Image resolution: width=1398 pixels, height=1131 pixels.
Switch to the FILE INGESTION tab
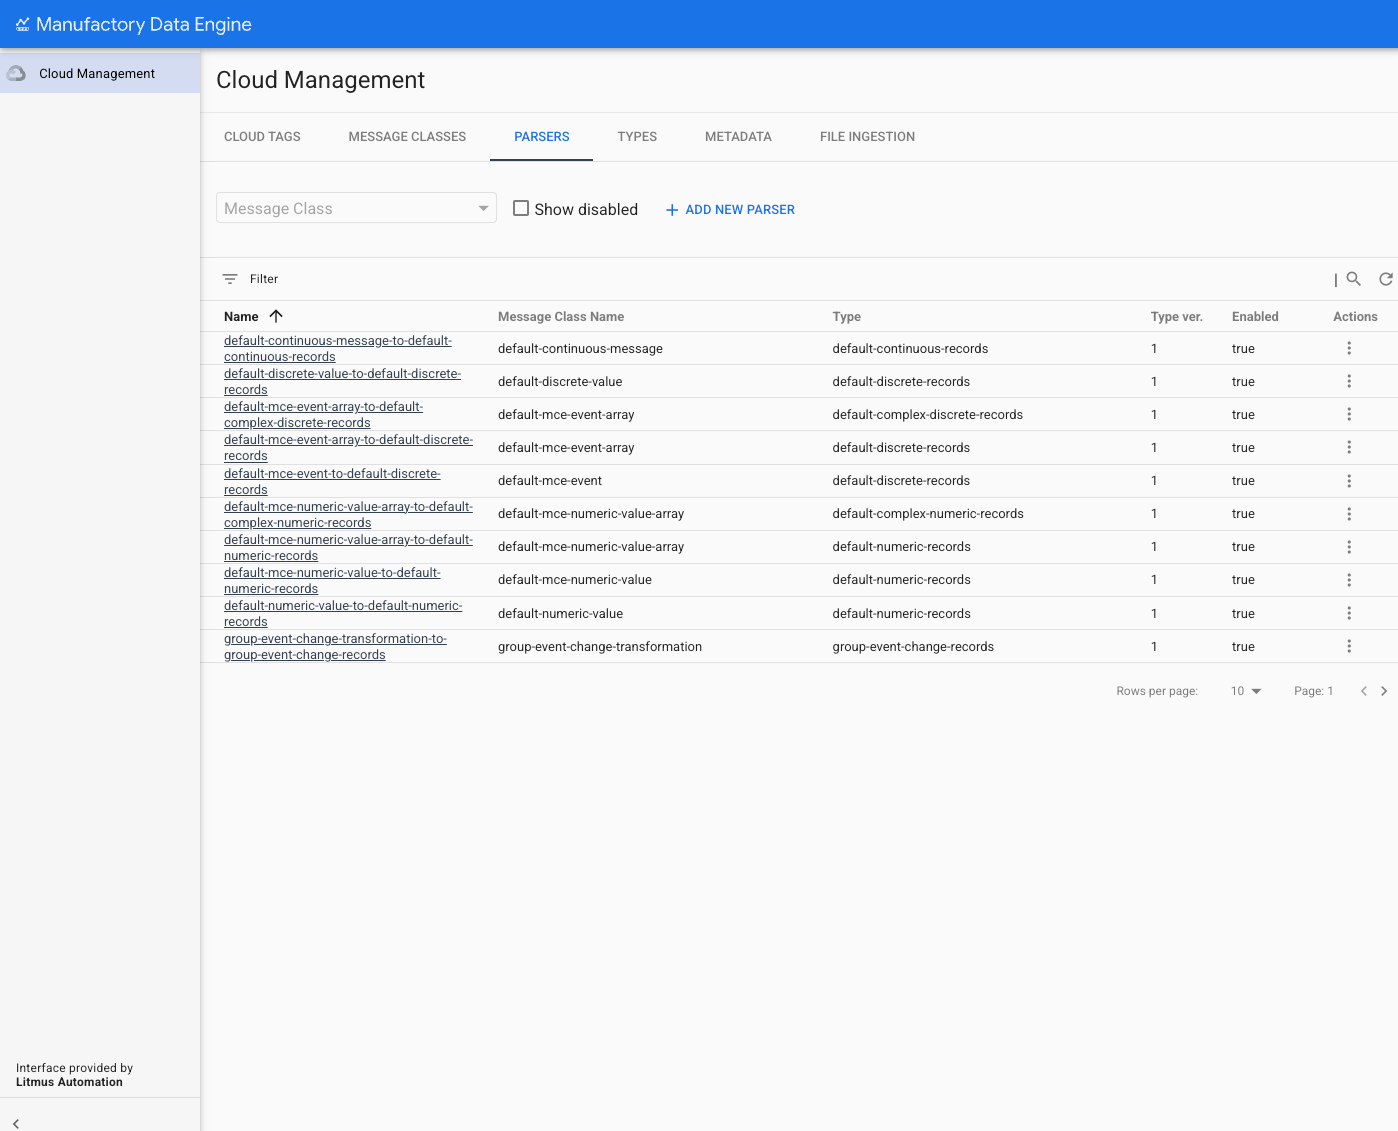click(867, 136)
